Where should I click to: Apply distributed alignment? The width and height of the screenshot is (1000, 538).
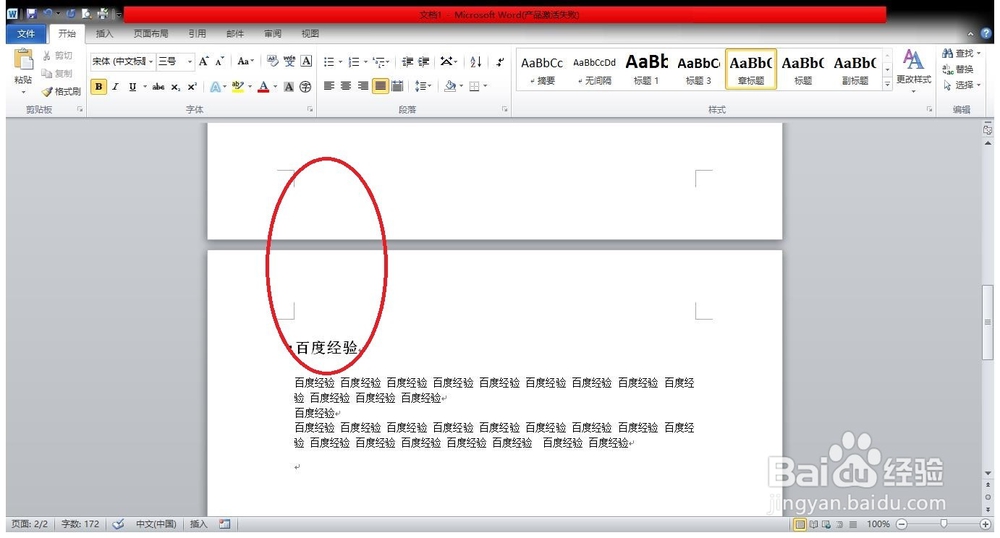tap(397, 86)
